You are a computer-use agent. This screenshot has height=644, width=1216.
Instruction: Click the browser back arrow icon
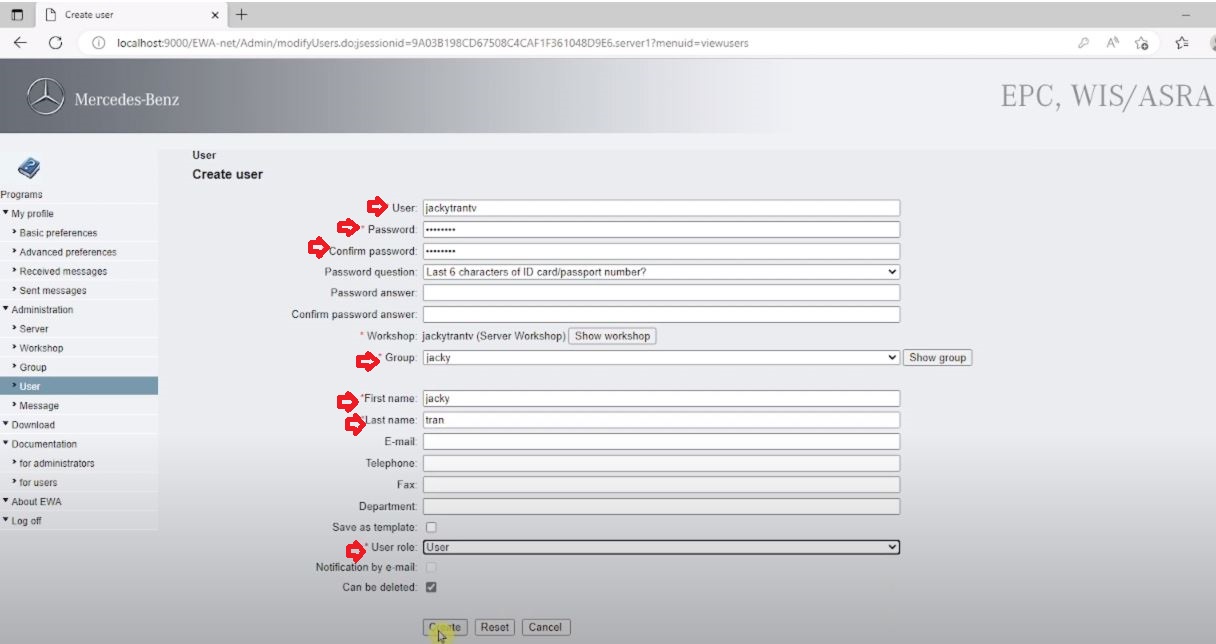point(20,43)
